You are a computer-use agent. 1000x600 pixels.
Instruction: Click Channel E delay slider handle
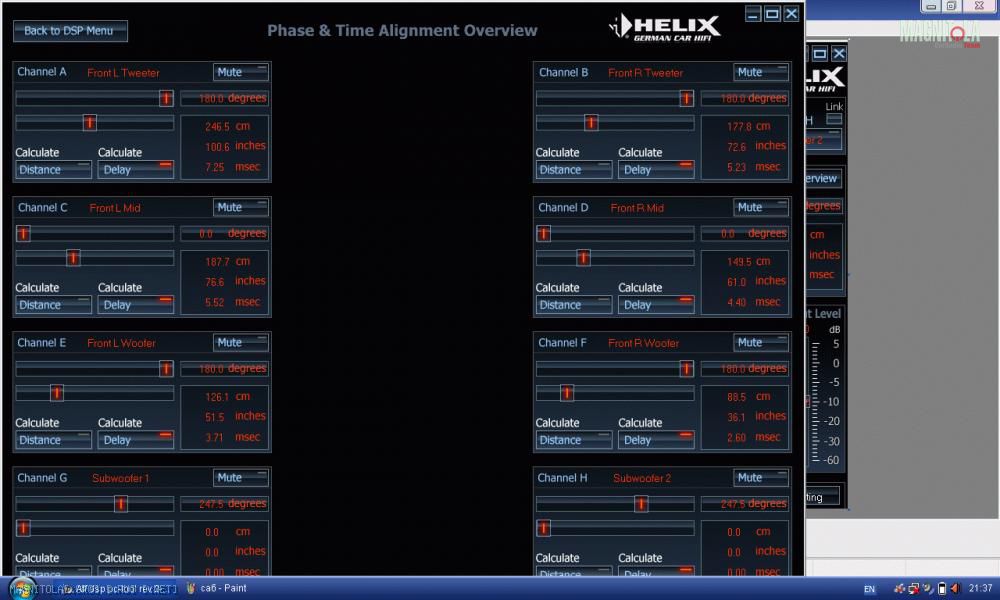57,393
